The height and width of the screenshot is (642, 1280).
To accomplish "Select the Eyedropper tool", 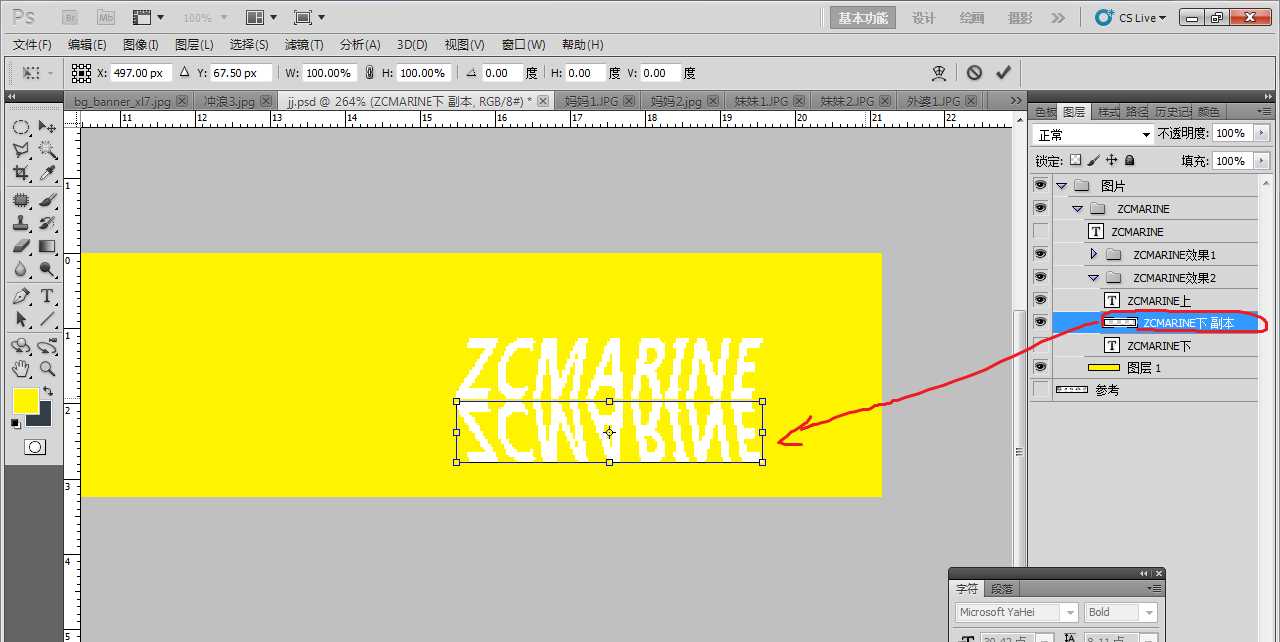I will click(x=47, y=173).
